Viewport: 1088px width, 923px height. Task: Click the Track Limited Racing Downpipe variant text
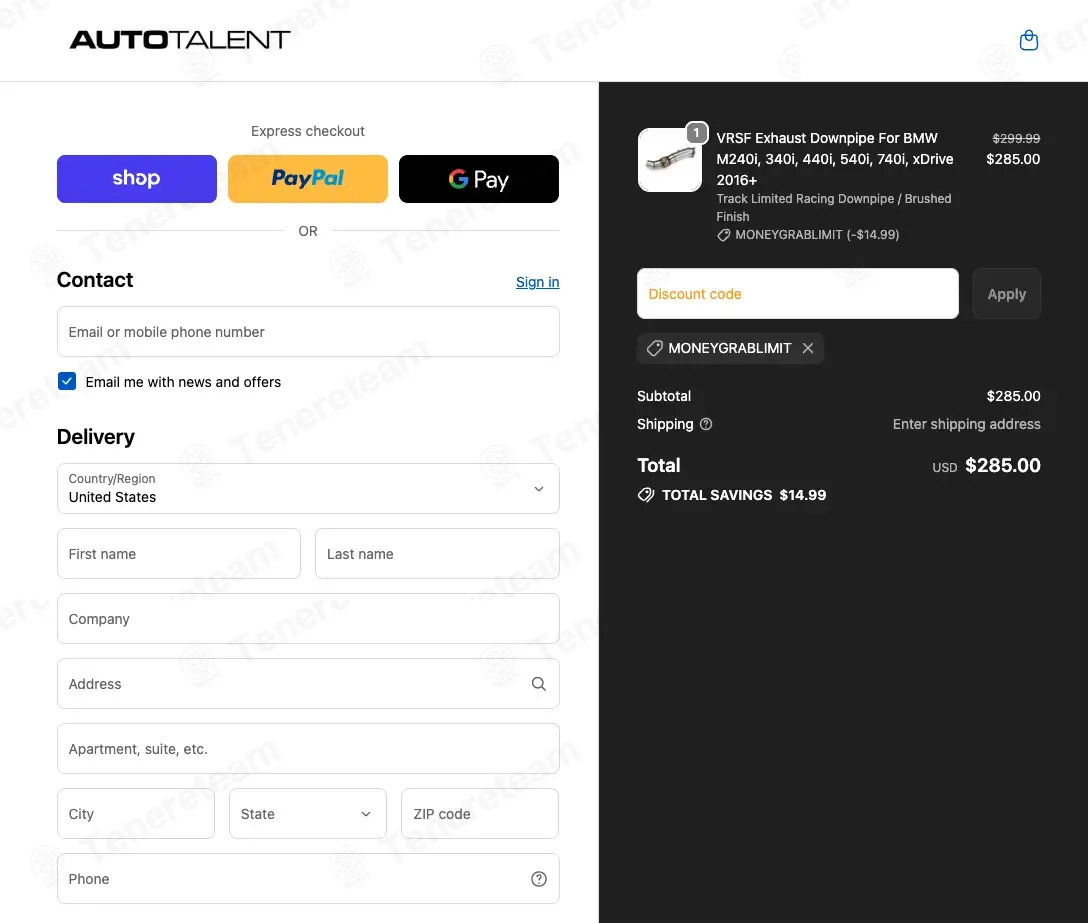coord(833,208)
